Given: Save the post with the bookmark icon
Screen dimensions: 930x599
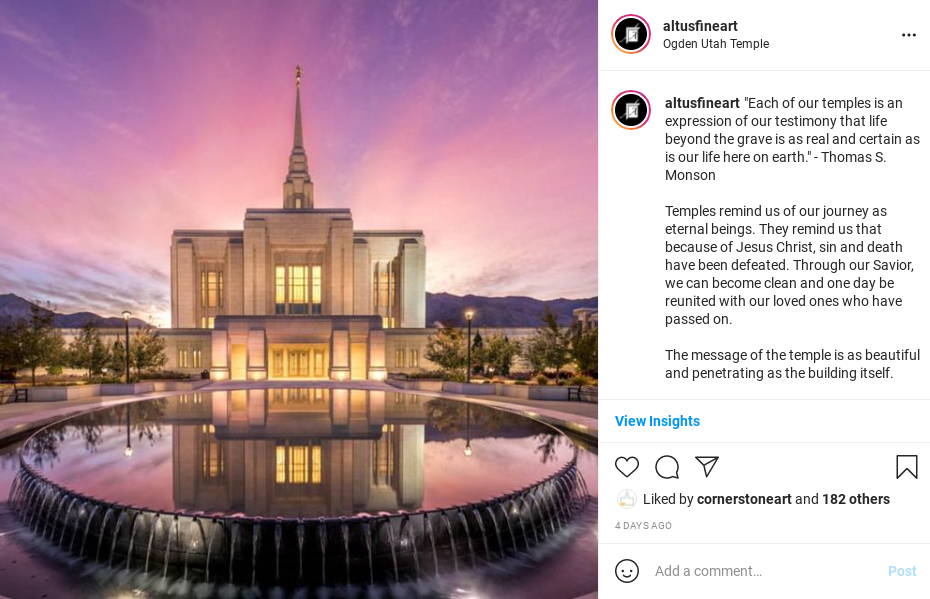Looking at the screenshot, I should [x=906, y=467].
